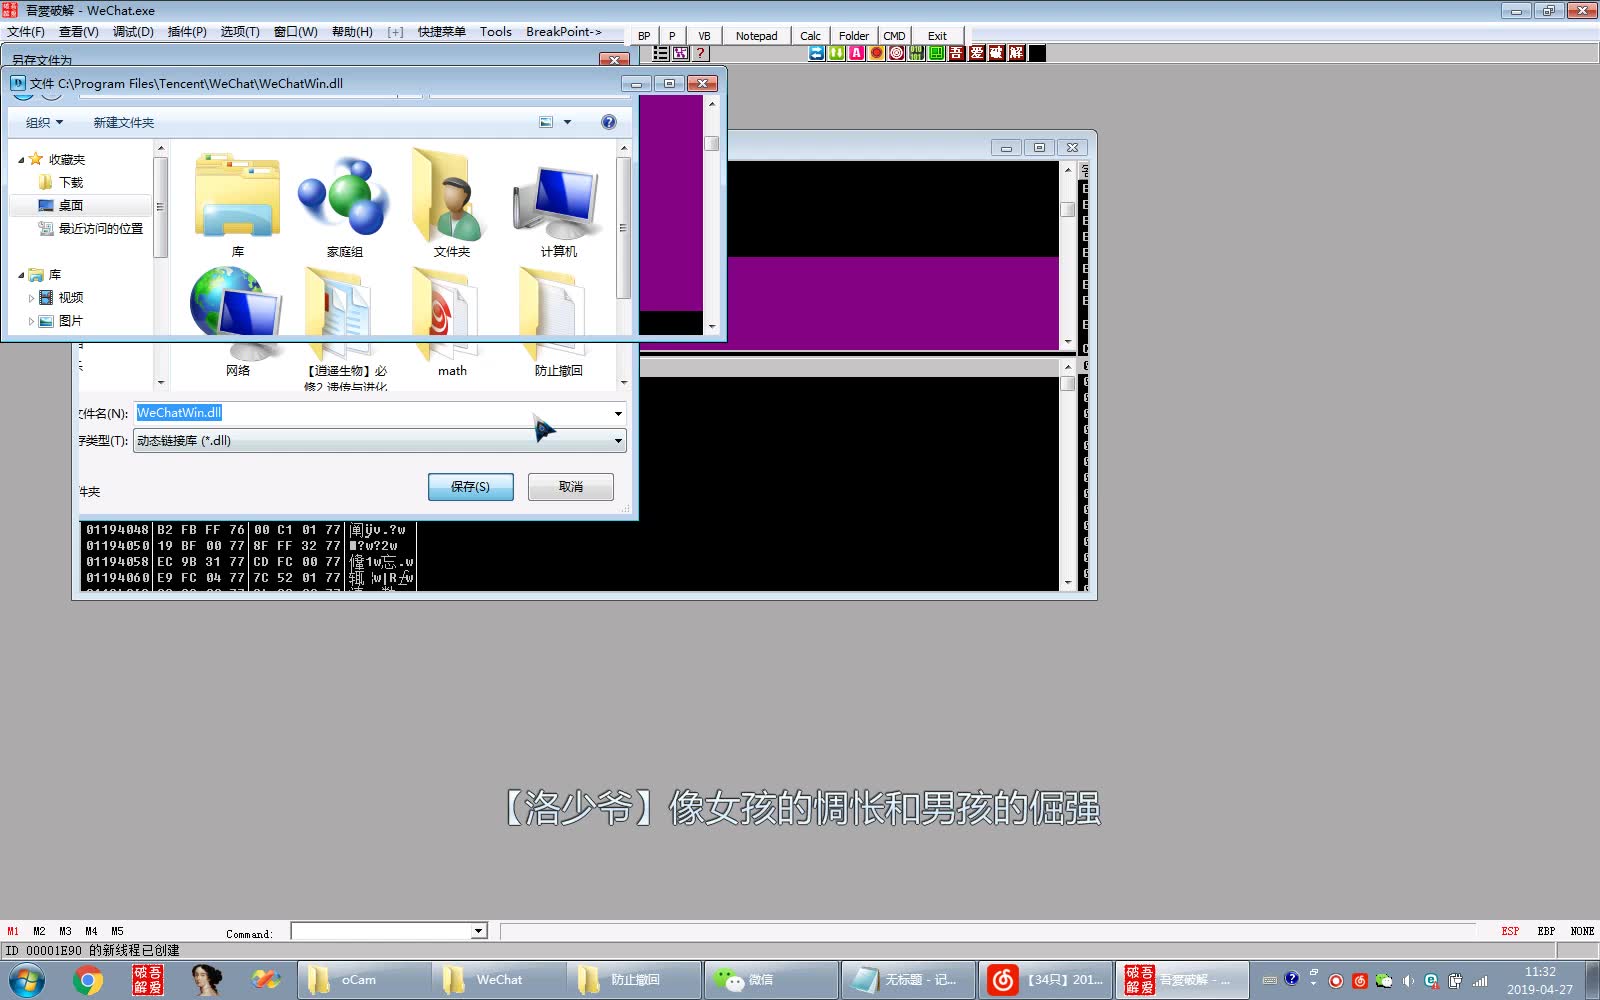
Task: Click the WeChatWin.dll file name field
Action: pyautogui.click(x=372, y=413)
